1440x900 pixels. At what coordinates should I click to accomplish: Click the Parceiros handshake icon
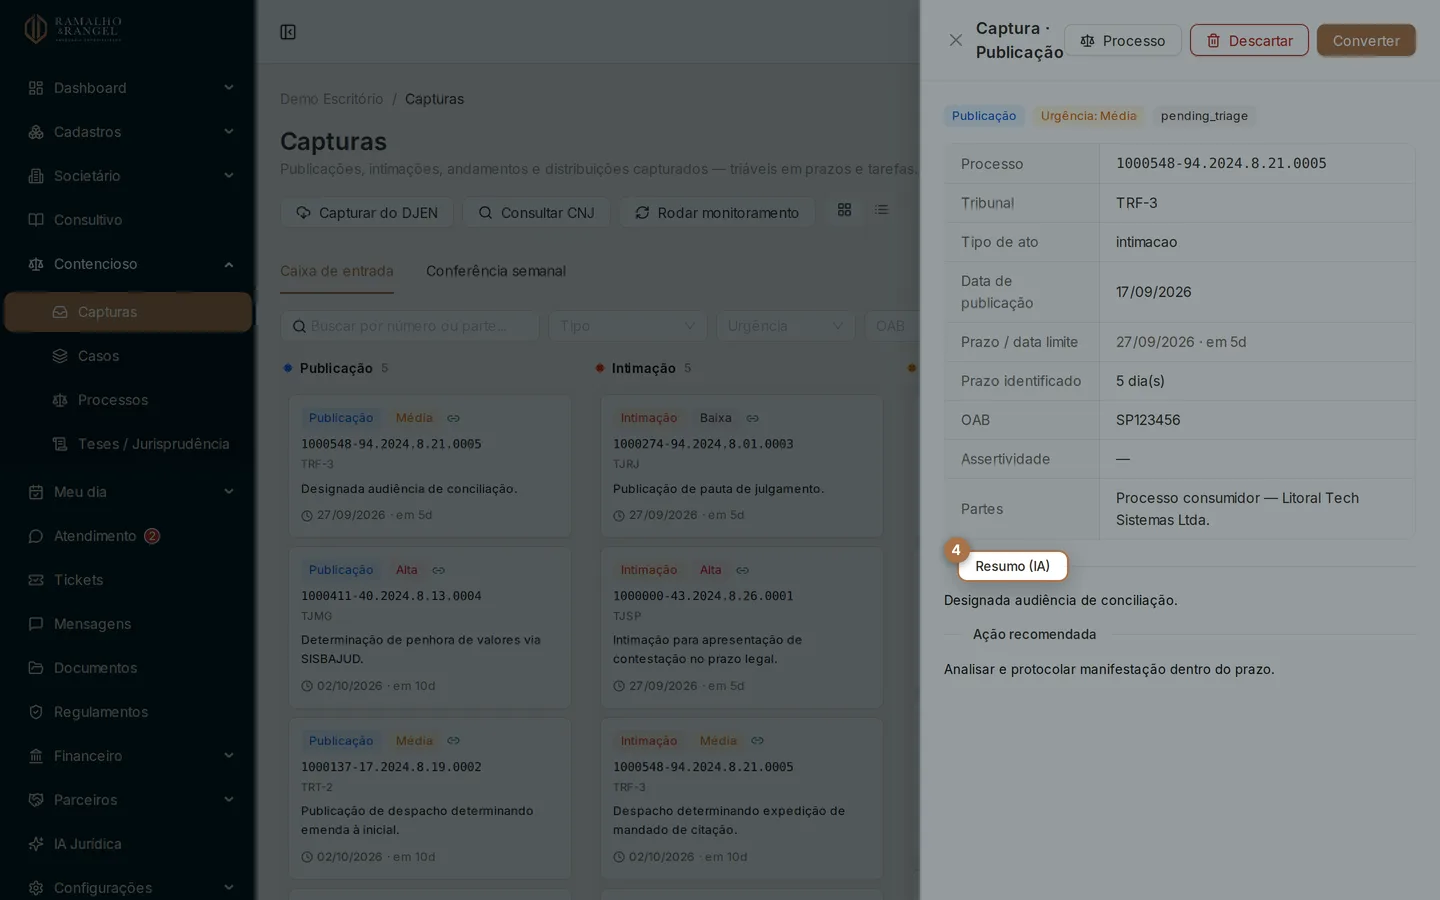(36, 800)
